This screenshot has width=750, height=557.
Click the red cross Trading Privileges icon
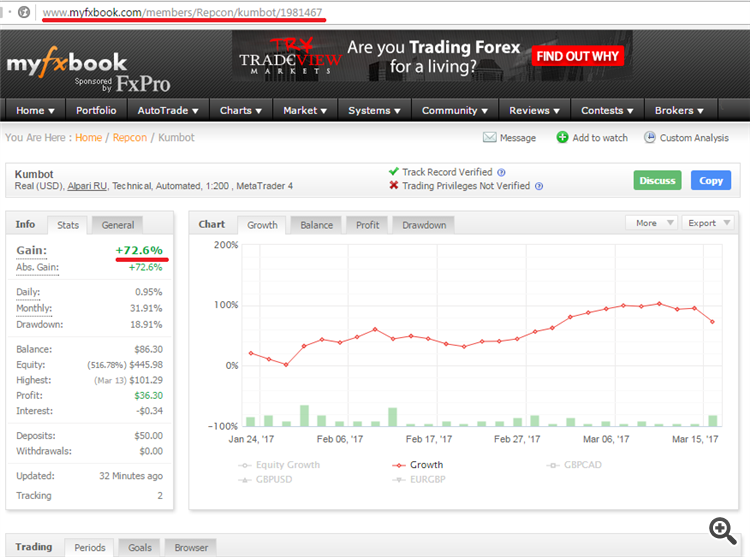(394, 186)
